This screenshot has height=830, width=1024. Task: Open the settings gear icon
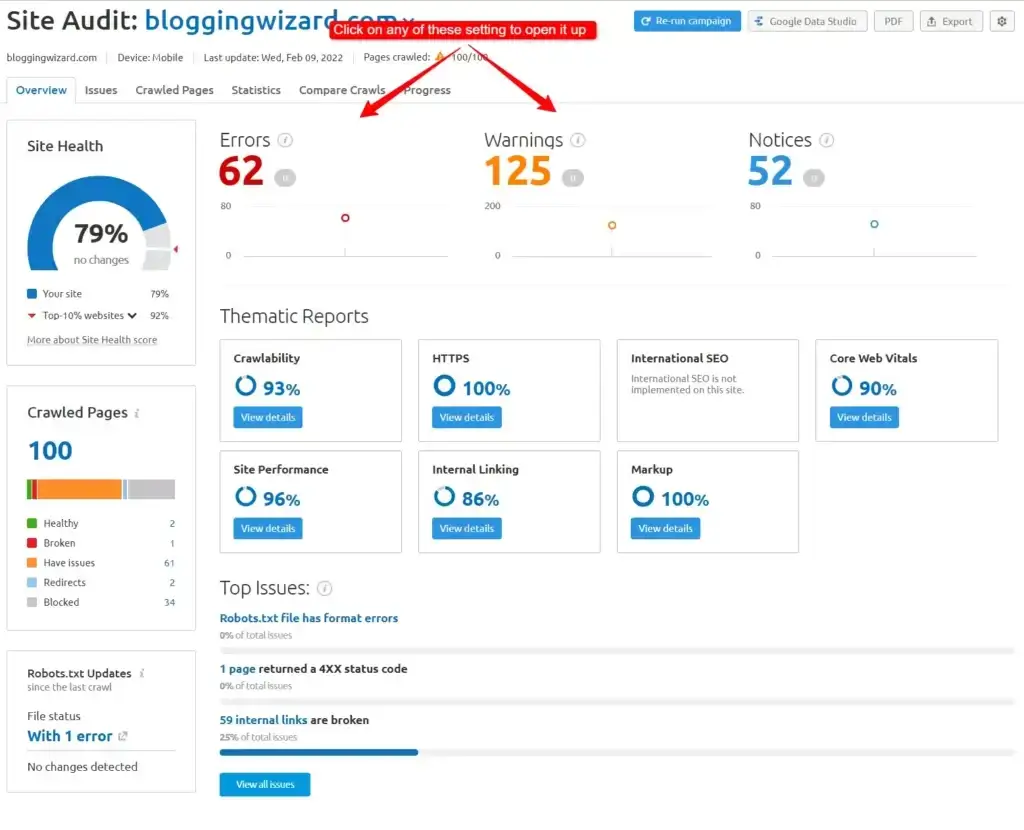point(1002,20)
